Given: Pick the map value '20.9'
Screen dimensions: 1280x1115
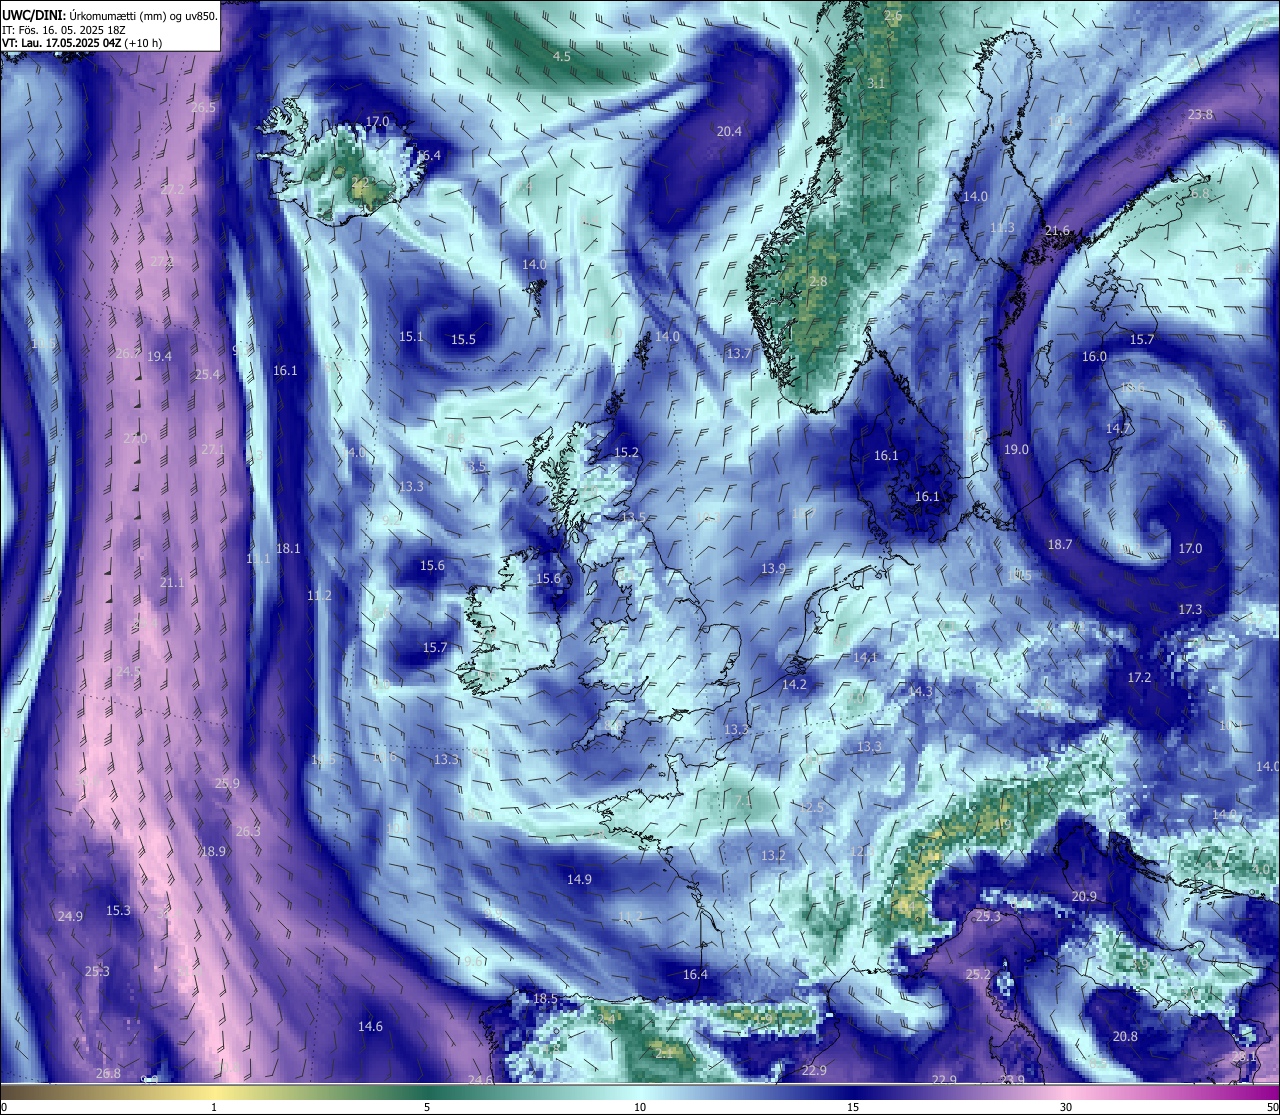Looking at the screenshot, I should [x=1084, y=897].
